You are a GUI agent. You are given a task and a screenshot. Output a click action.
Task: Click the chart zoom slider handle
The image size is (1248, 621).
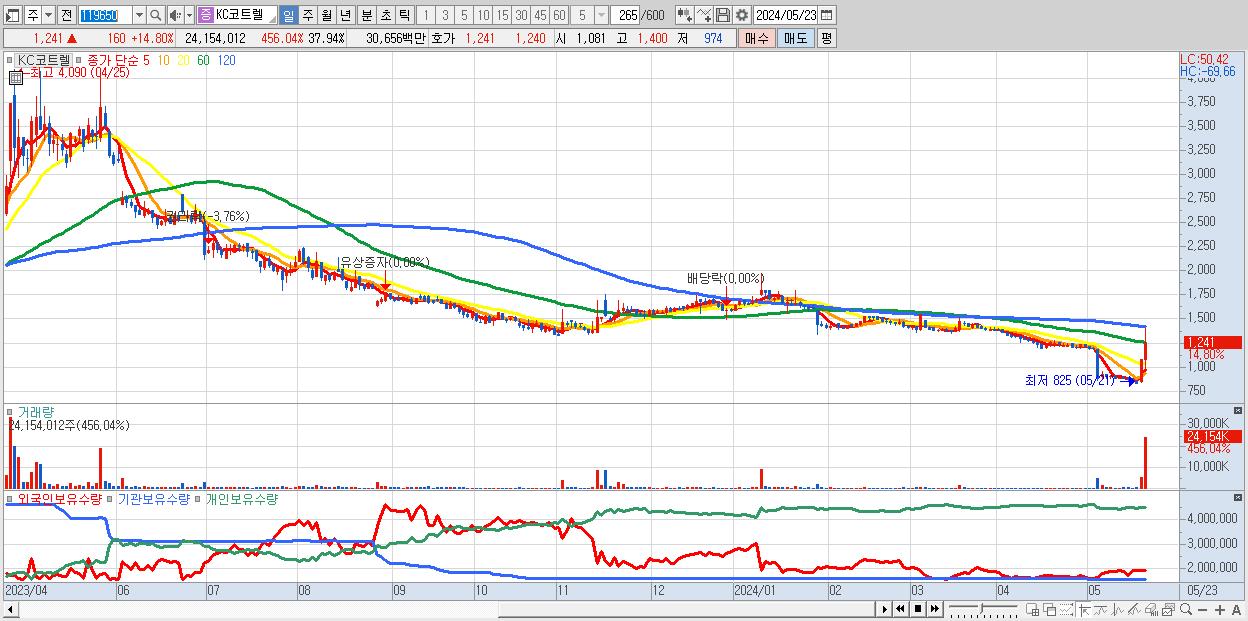[981, 608]
